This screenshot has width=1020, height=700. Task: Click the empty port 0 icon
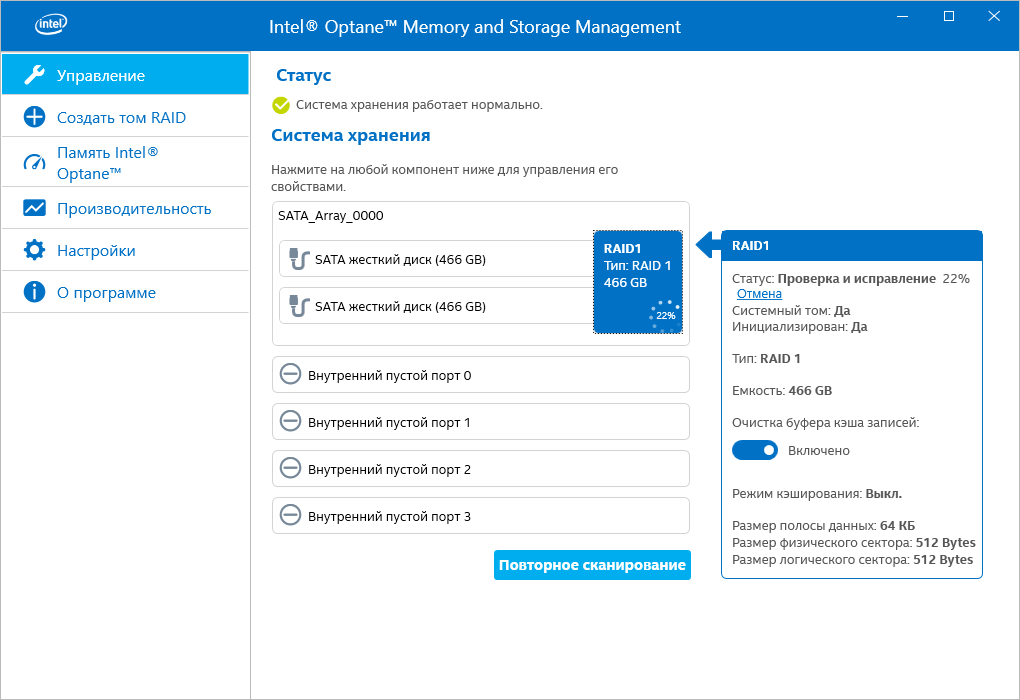coord(290,375)
